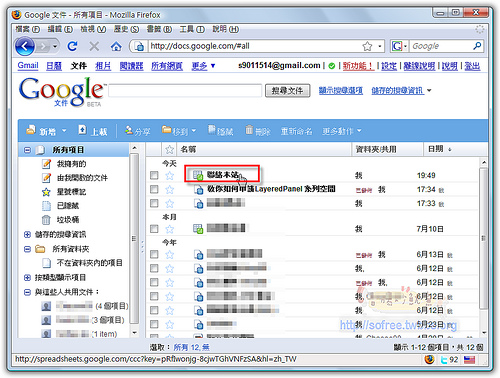This screenshot has width=500, height=378.
Task: Click the Firefox icon in status bar
Action: pyautogui.click(x=429, y=359)
